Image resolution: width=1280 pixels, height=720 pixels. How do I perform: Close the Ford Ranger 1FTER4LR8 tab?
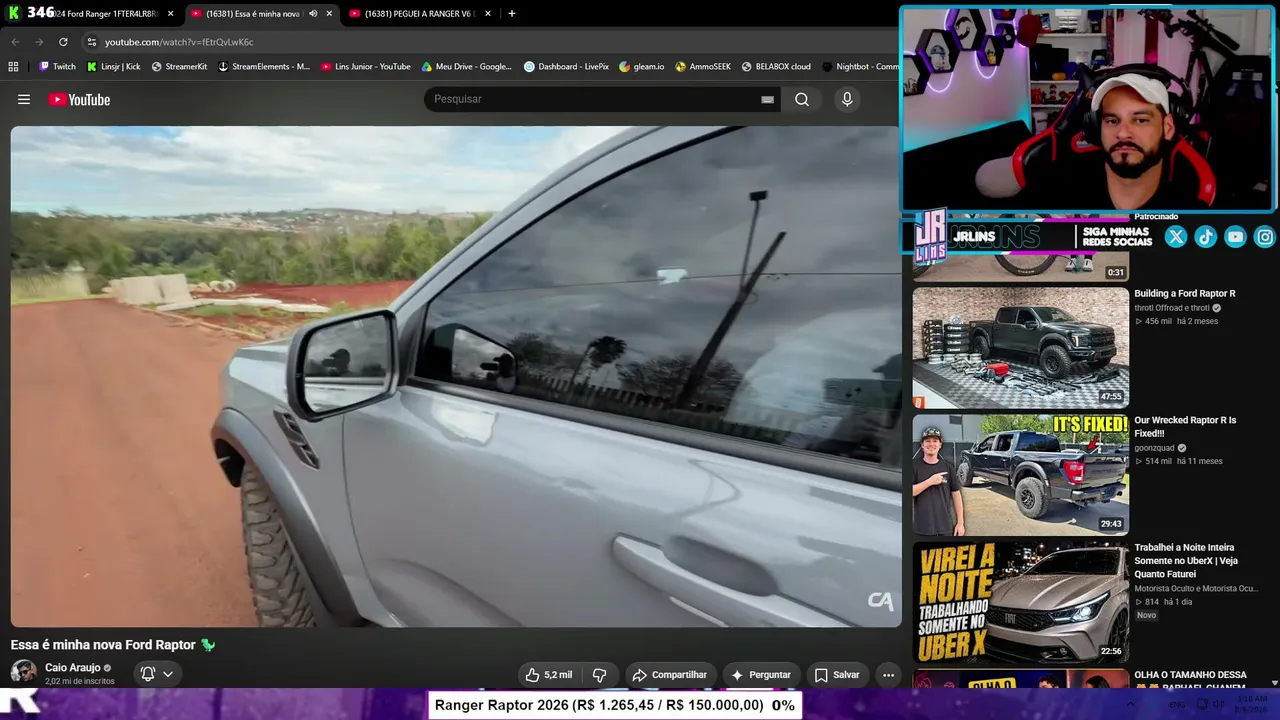click(x=170, y=14)
